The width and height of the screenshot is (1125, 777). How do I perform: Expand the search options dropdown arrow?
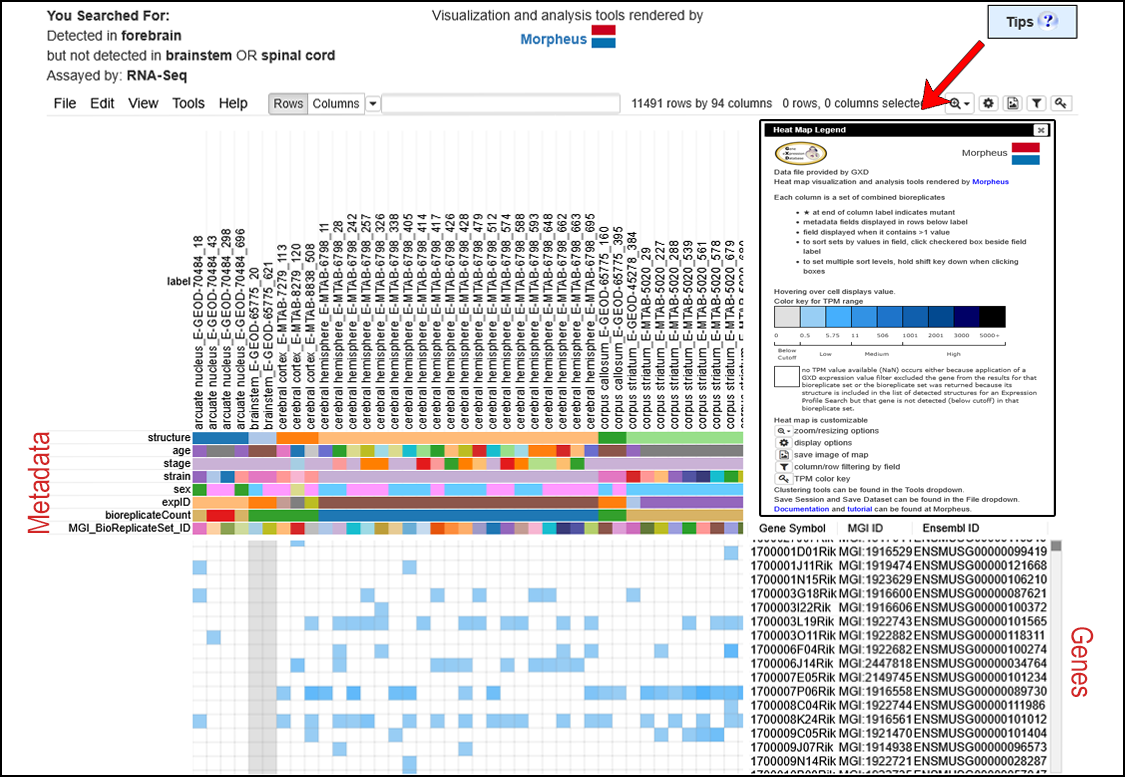click(373, 103)
